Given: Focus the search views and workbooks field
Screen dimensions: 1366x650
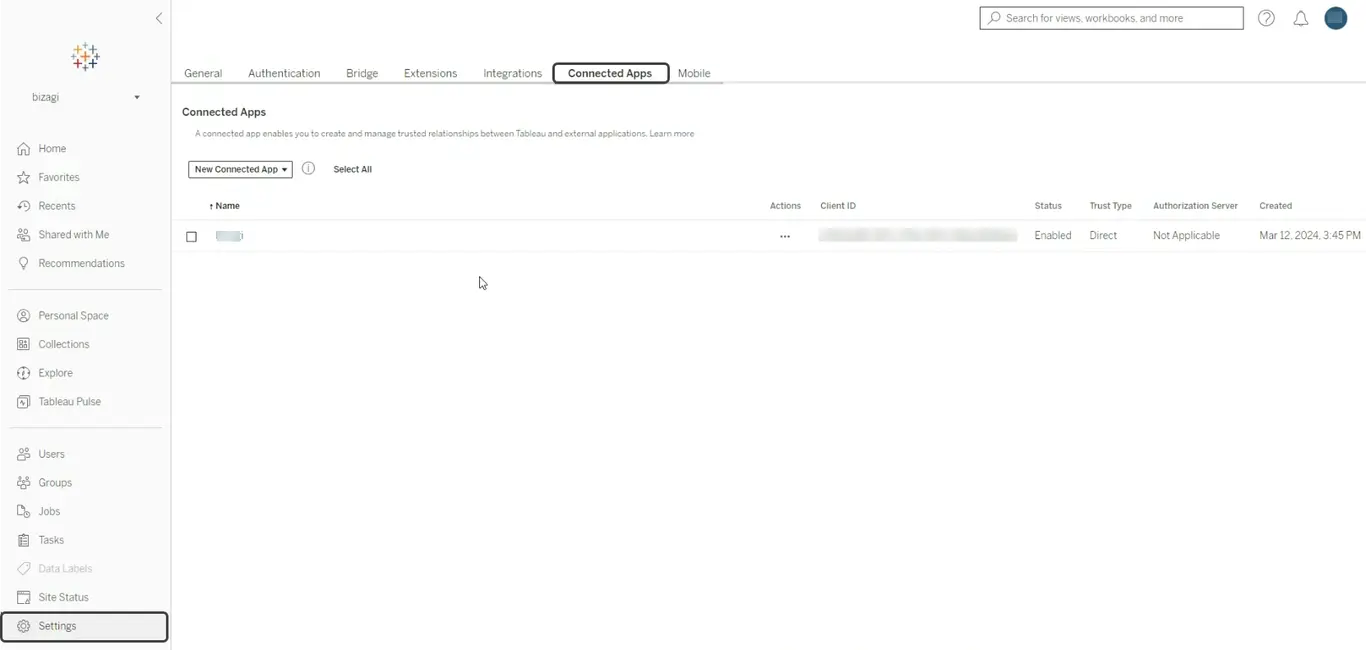Looking at the screenshot, I should [1111, 18].
